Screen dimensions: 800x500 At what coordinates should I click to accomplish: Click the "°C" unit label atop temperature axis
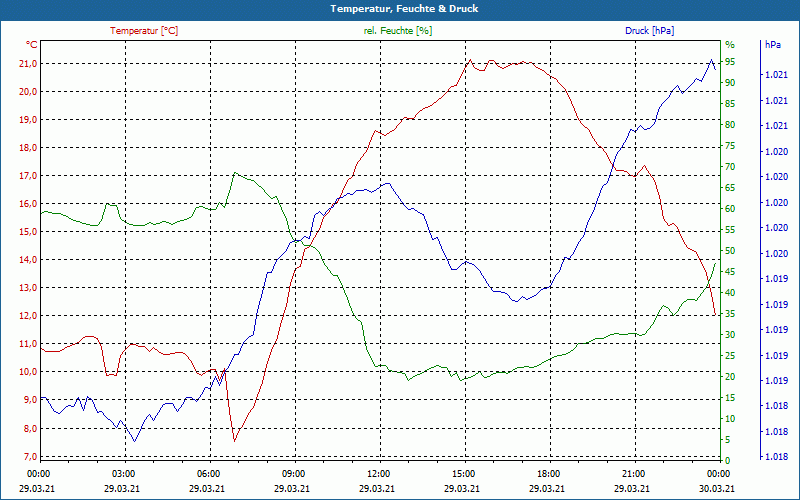(x=32, y=45)
